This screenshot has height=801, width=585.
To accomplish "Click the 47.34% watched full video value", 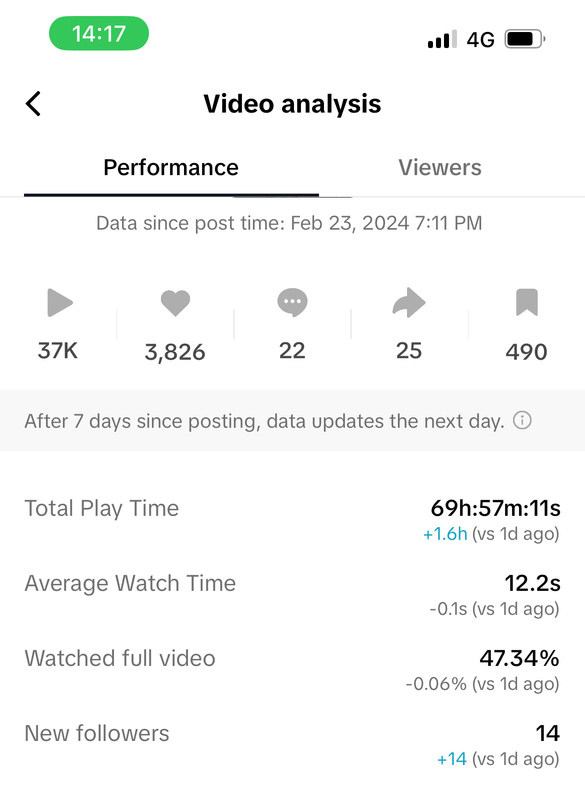I will [x=519, y=658].
